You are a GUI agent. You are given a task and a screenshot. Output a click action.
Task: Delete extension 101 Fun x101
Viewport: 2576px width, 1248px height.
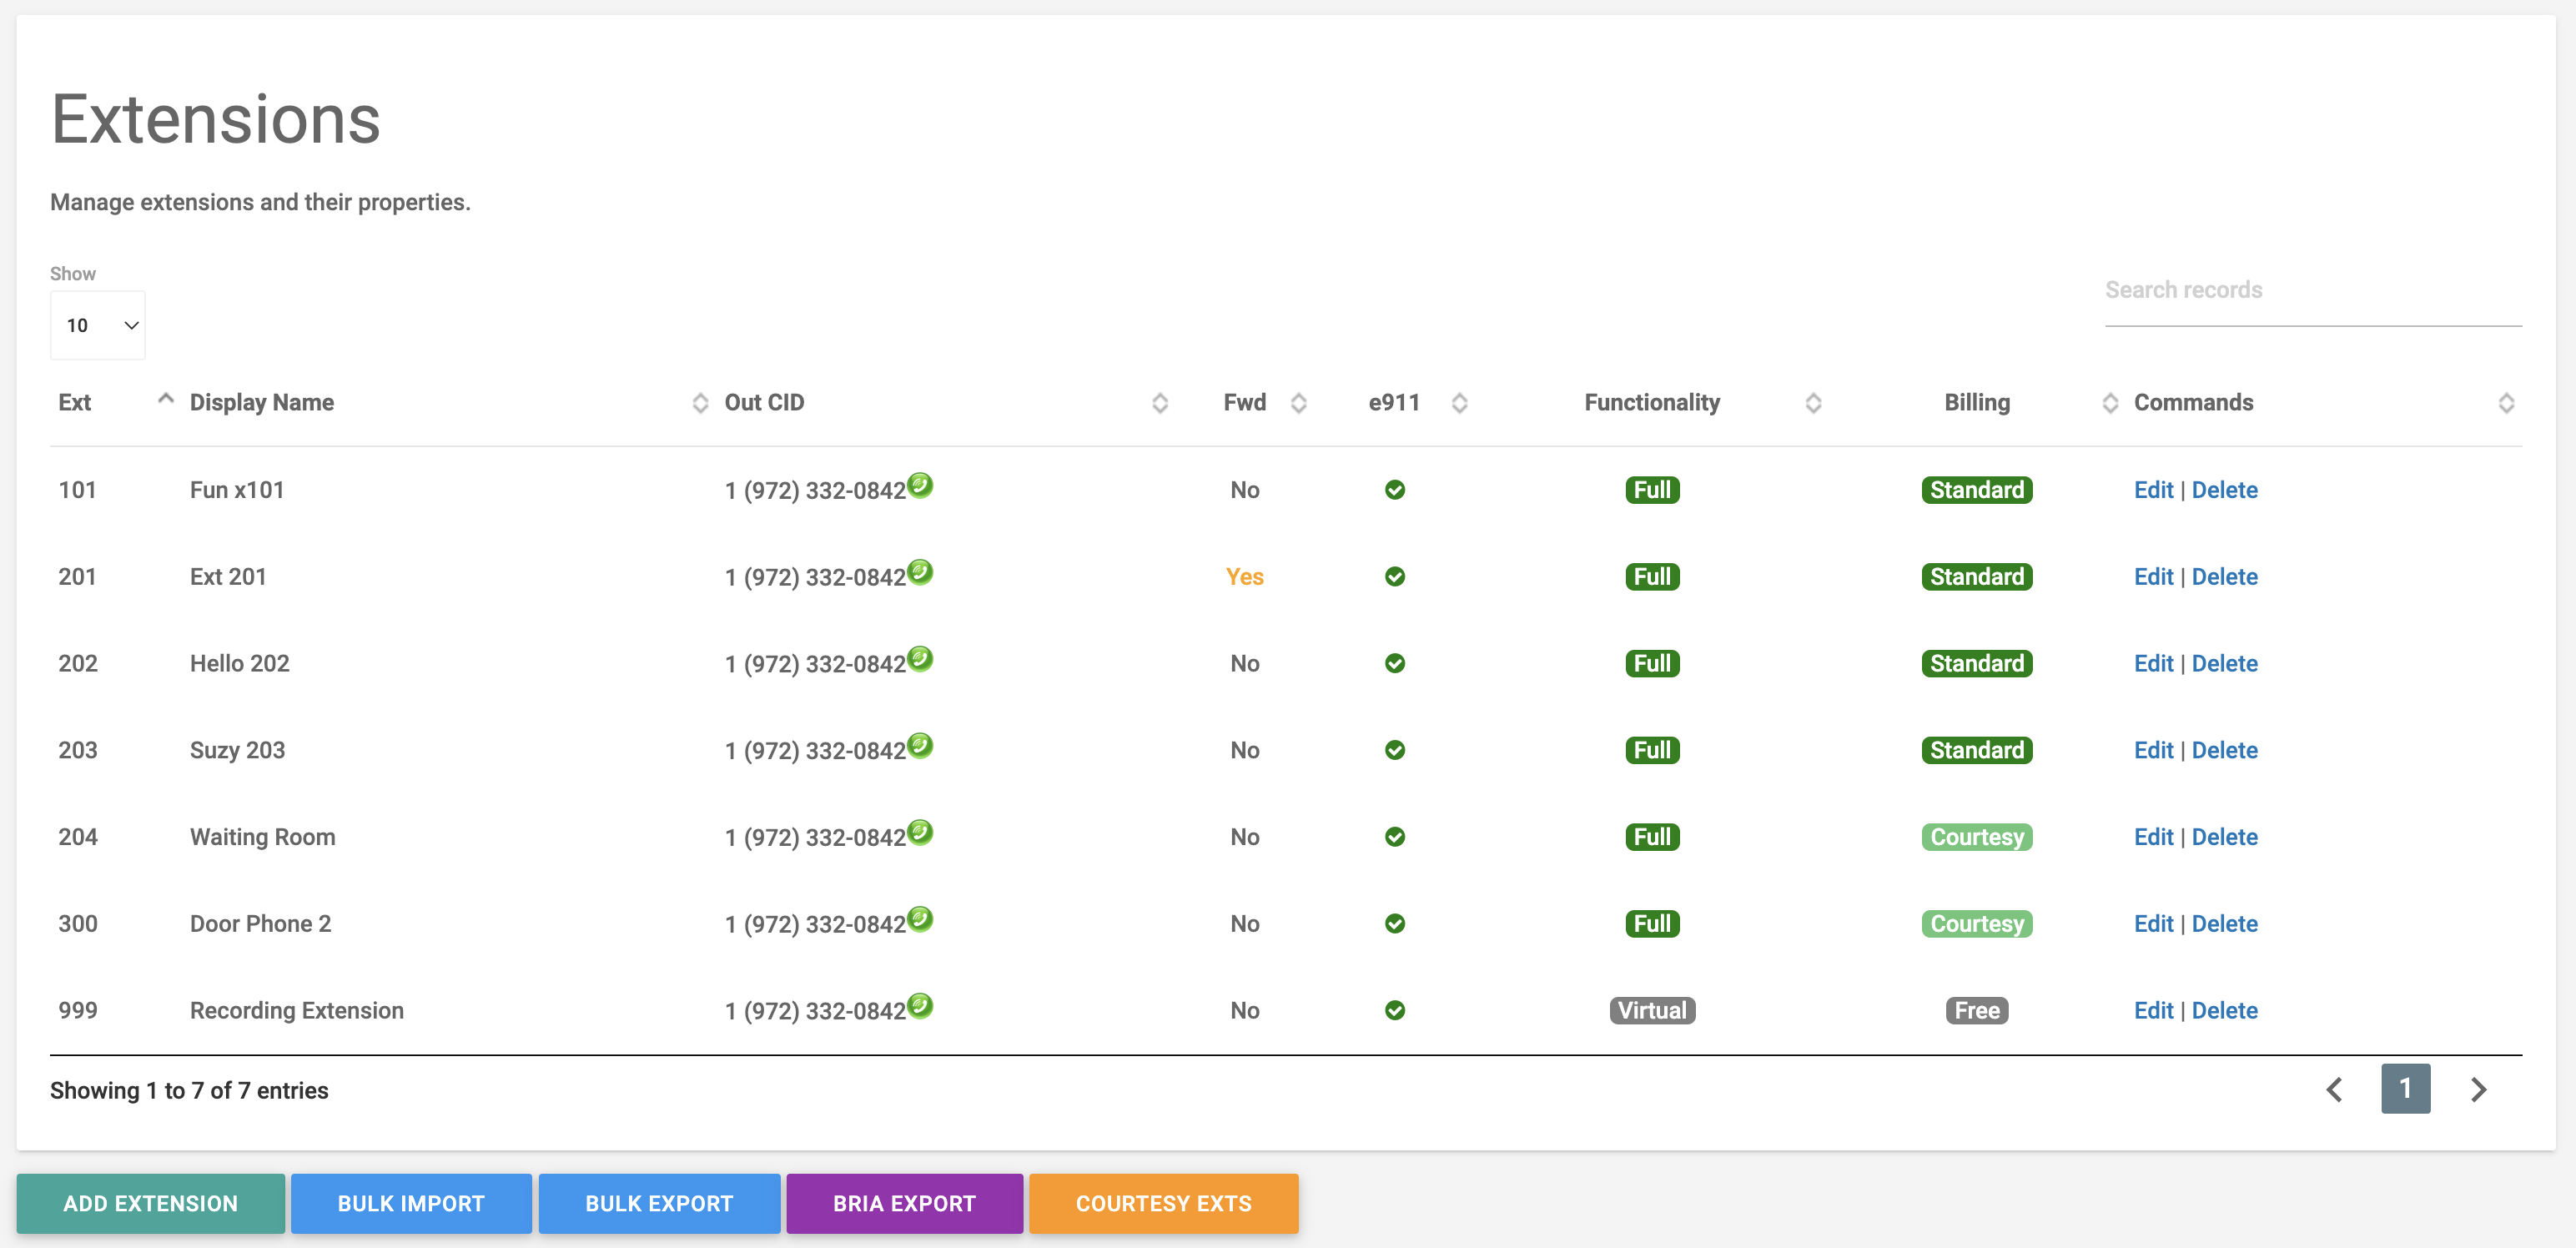2224,490
